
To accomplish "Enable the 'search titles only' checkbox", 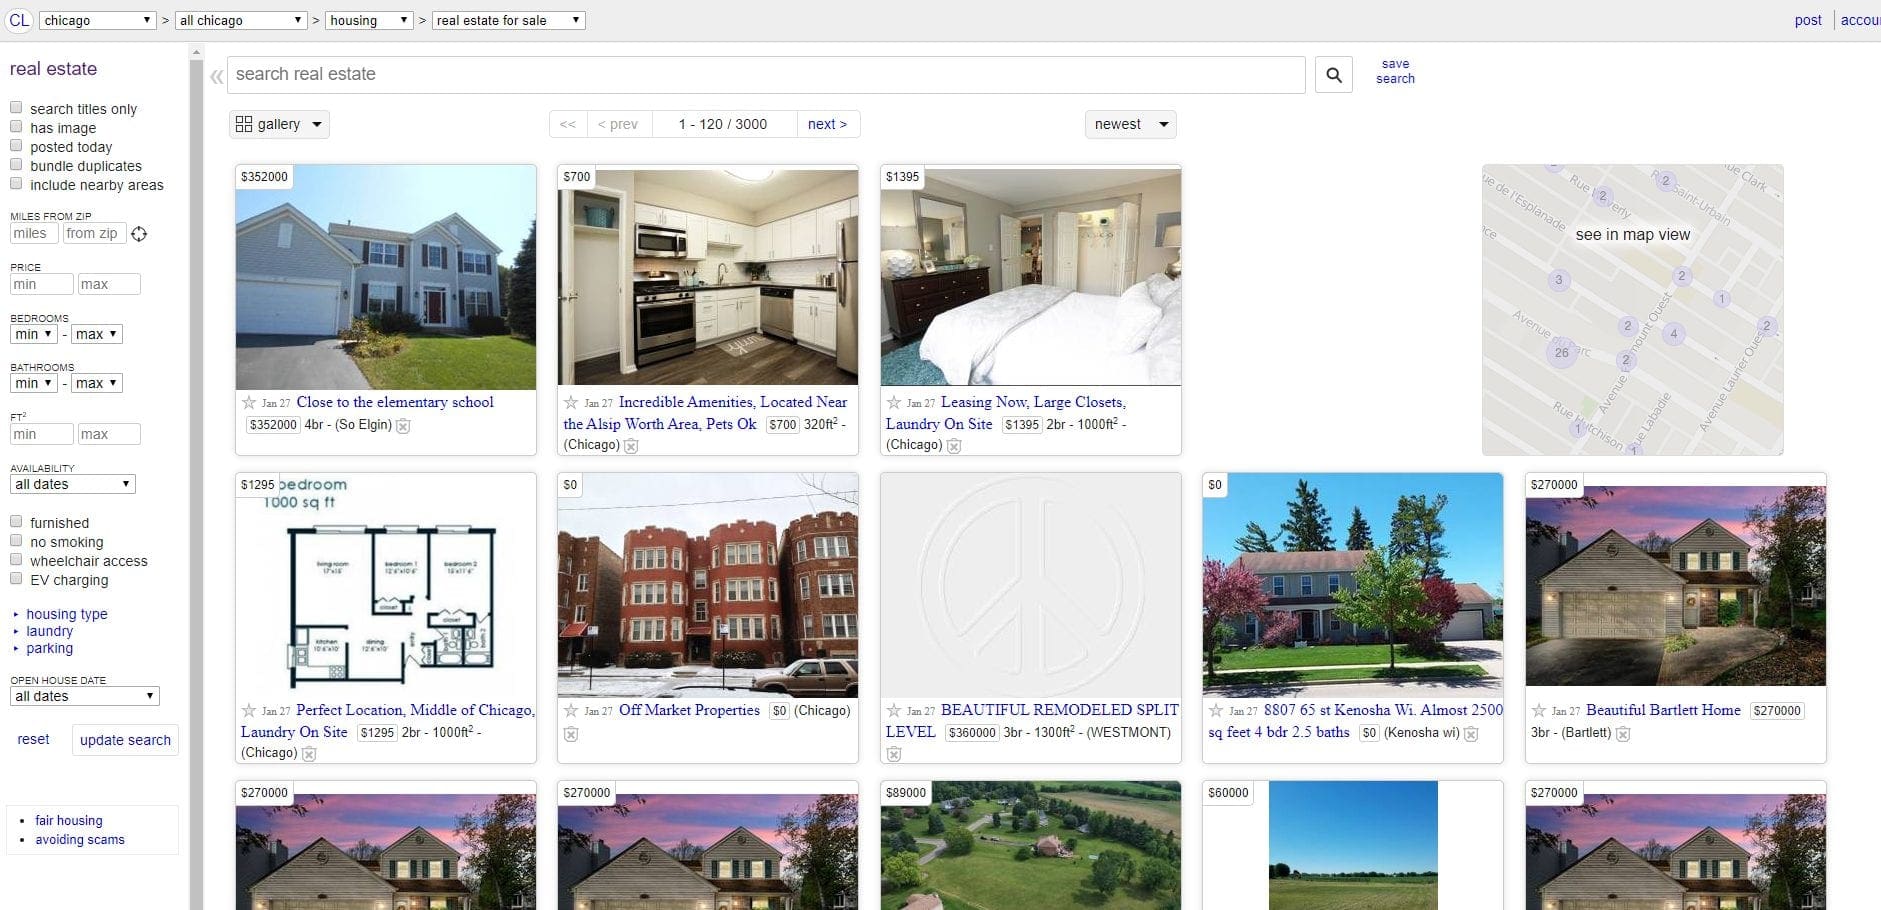I will [x=16, y=106].
